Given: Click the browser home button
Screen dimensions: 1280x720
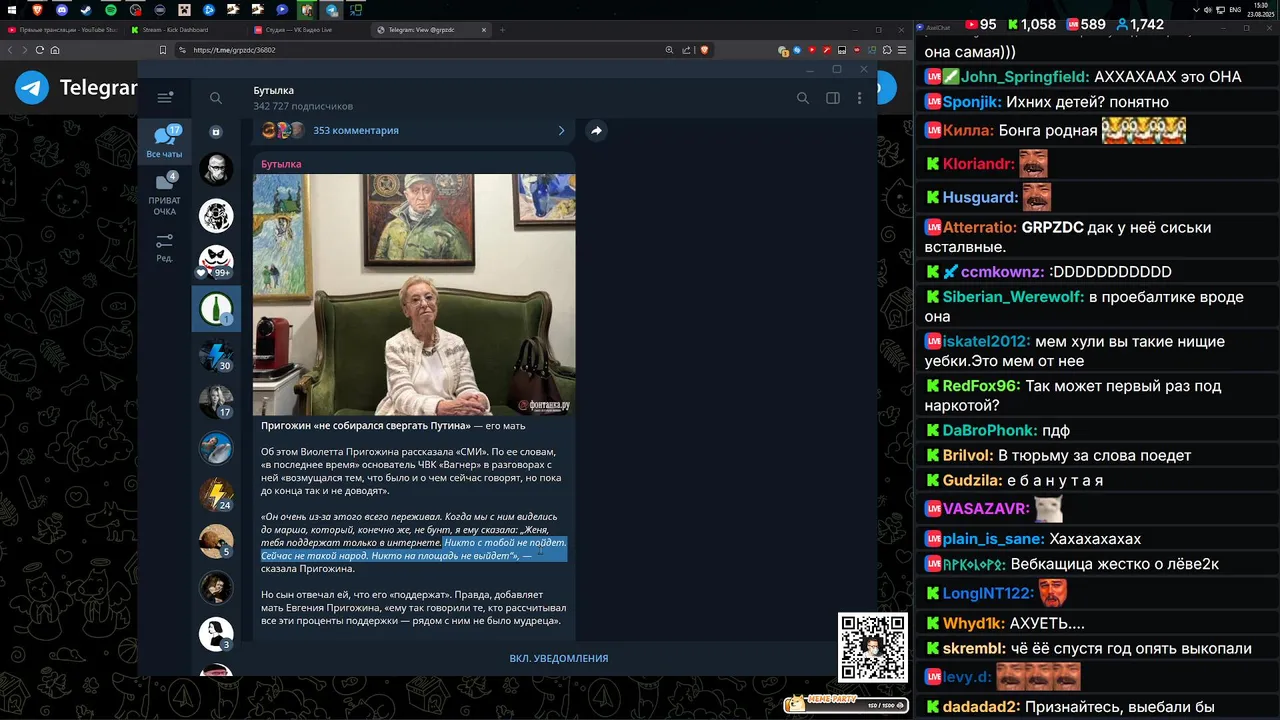Looking at the screenshot, I should click(55, 50).
